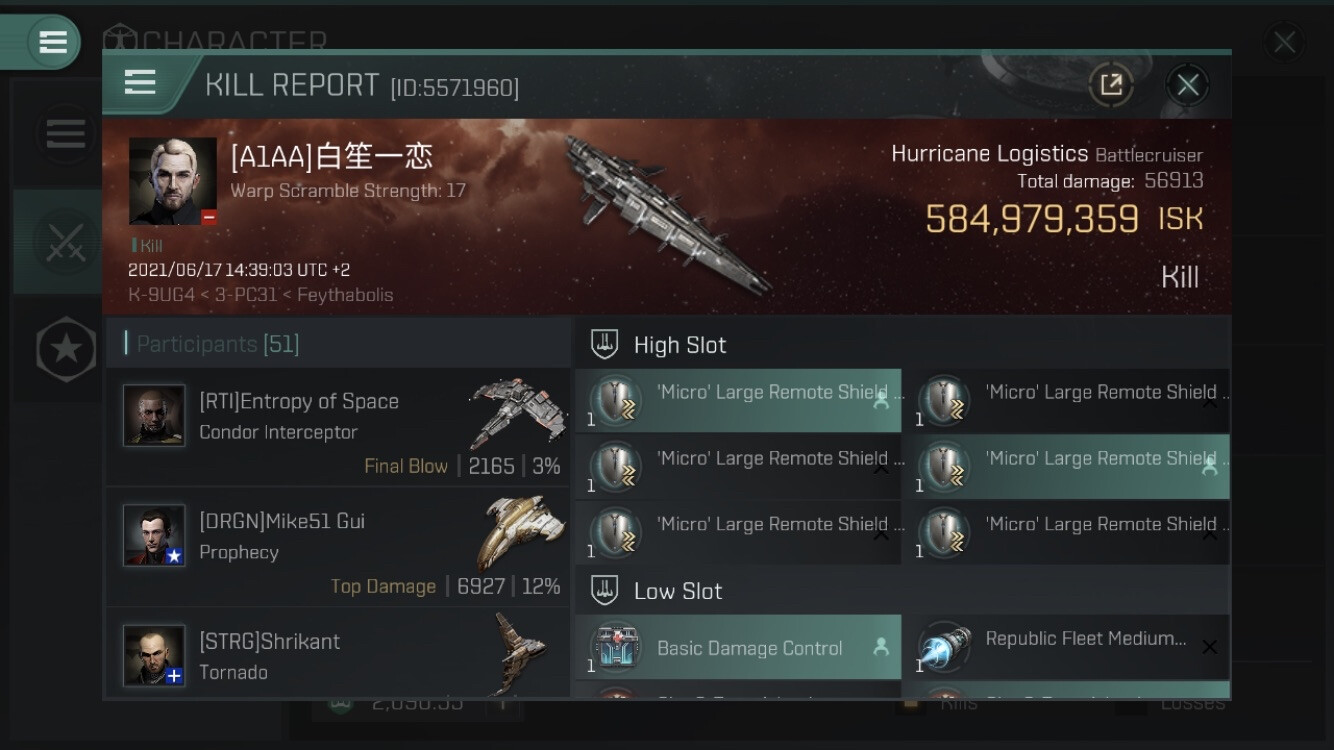Image resolution: width=1334 pixels, height=750 pixels.
Task: Click Shrikant pilot portrait
Action: (x=154, y=655)
